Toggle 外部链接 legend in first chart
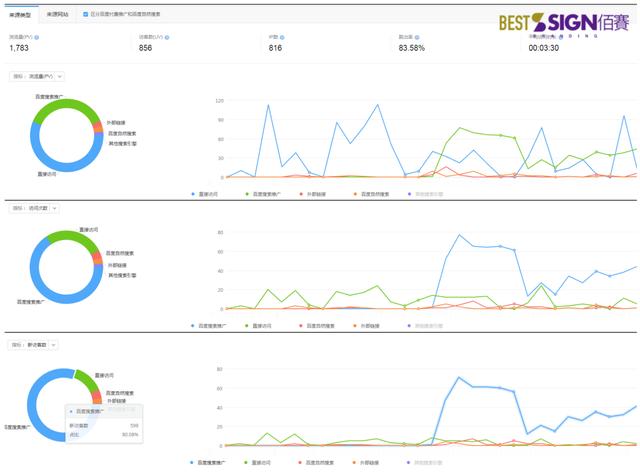This screenshot has height=473, width=640. pyautogui.click(x=313, y=194)
